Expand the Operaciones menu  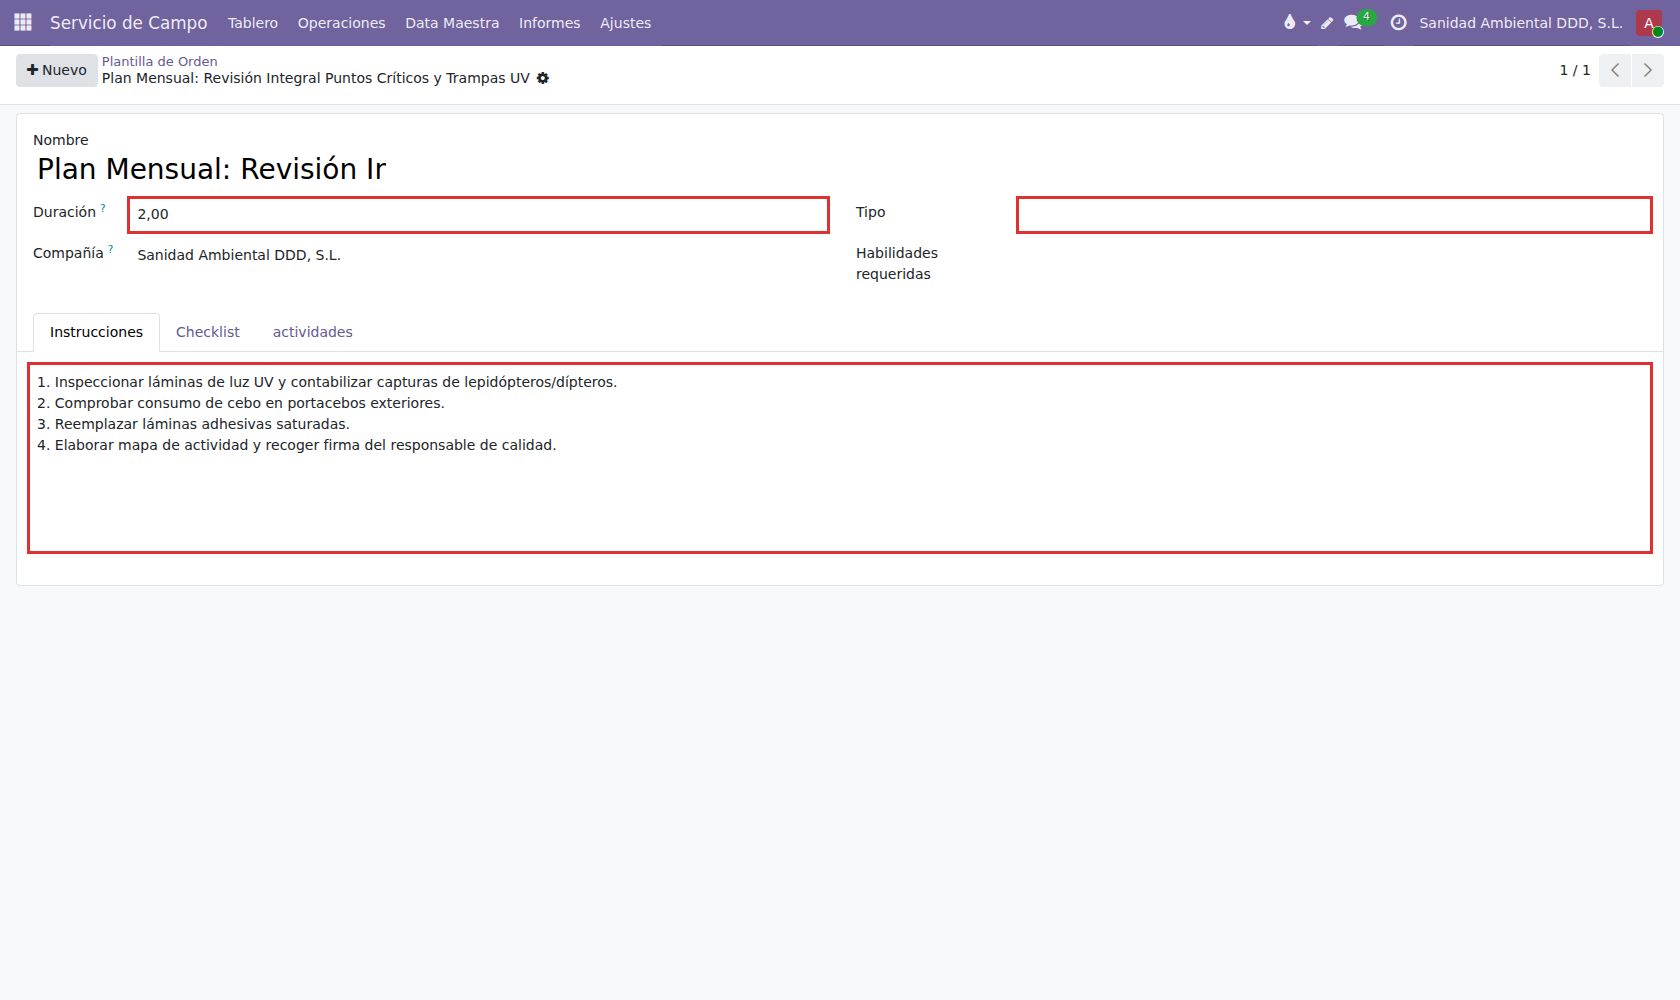341,22
